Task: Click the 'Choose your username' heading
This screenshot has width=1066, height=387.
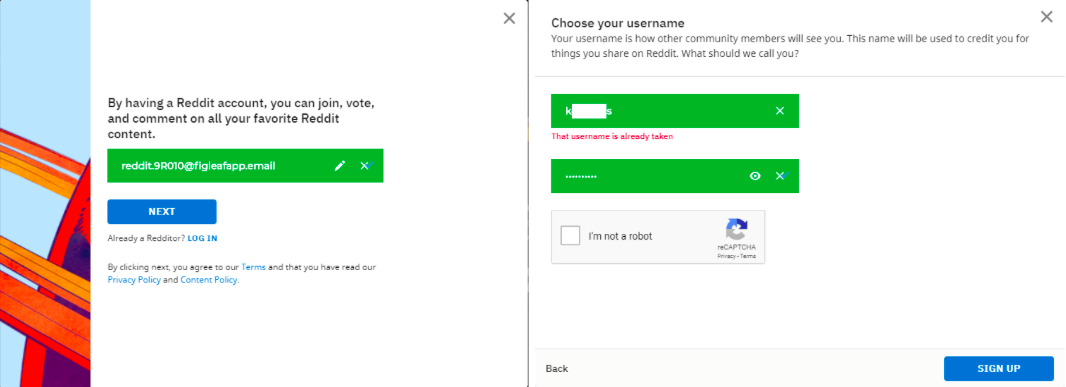Action: (617, 23)
